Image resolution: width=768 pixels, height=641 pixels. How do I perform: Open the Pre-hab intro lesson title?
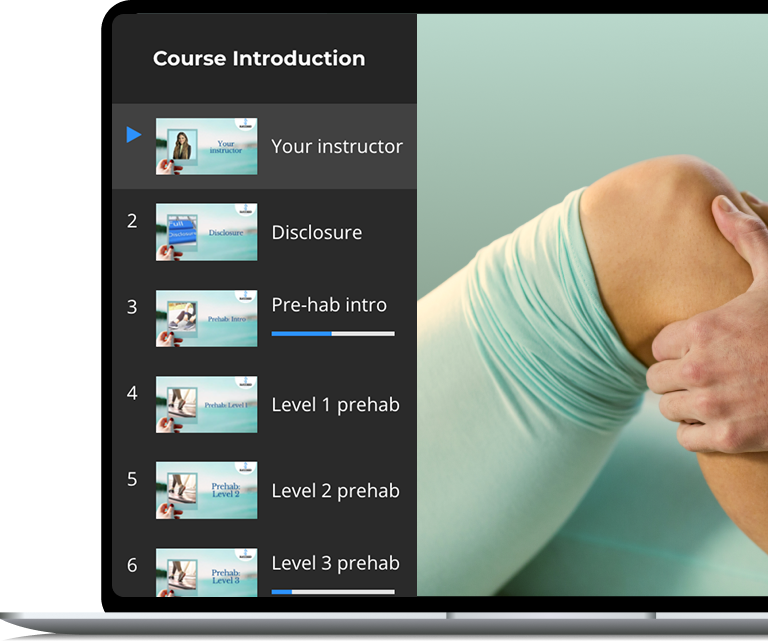click(x=329, y=305)
